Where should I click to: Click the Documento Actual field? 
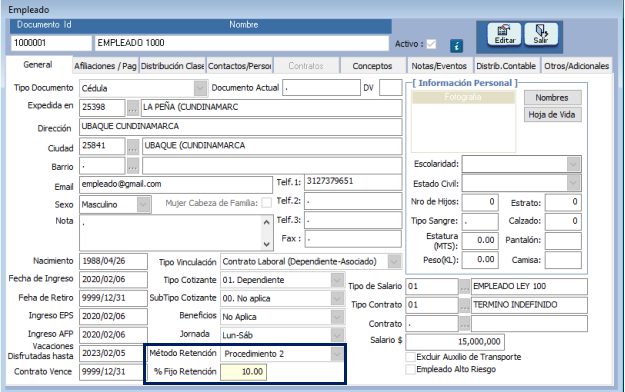321,88
